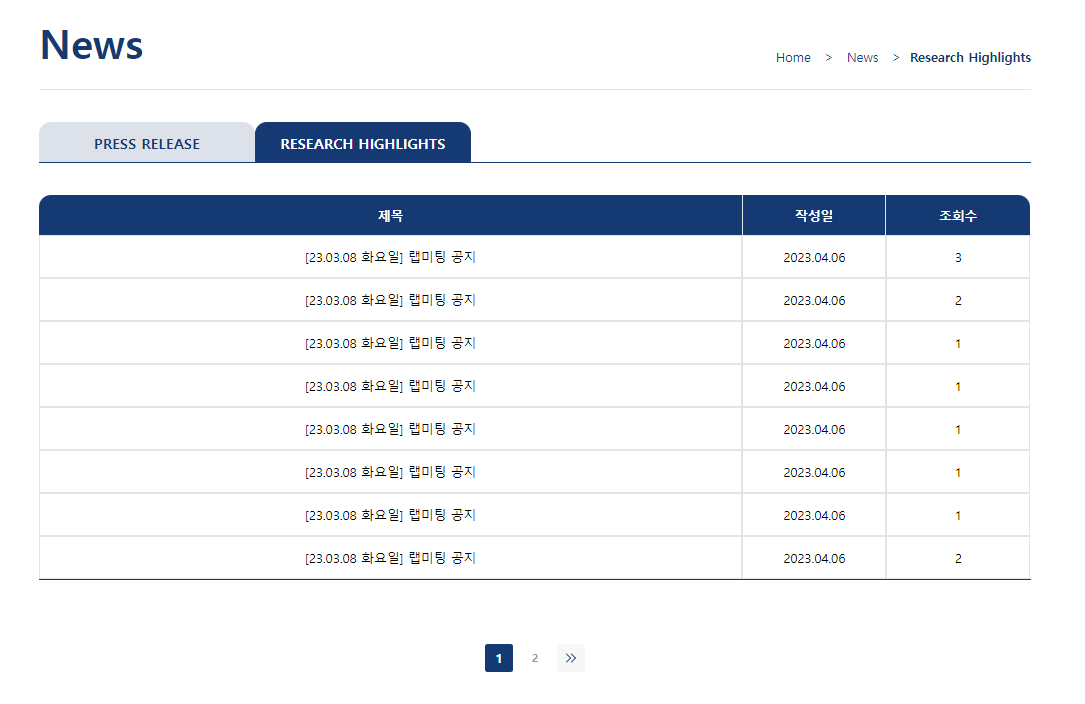Open the fifth lab meeting announcement row
1085x704 pixels.
(x=390, y=429)
